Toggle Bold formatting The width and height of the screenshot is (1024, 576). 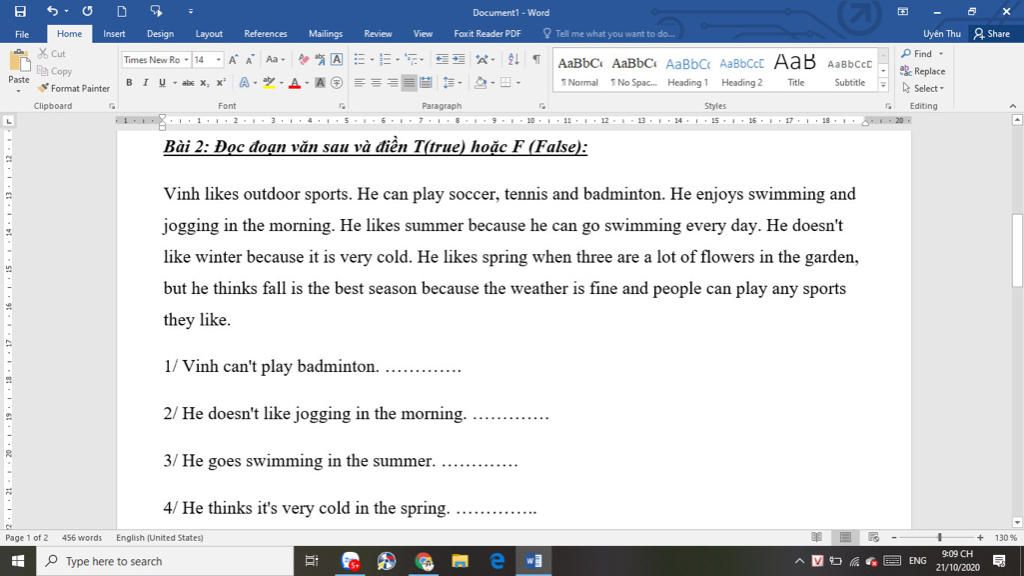coord(129,82)
